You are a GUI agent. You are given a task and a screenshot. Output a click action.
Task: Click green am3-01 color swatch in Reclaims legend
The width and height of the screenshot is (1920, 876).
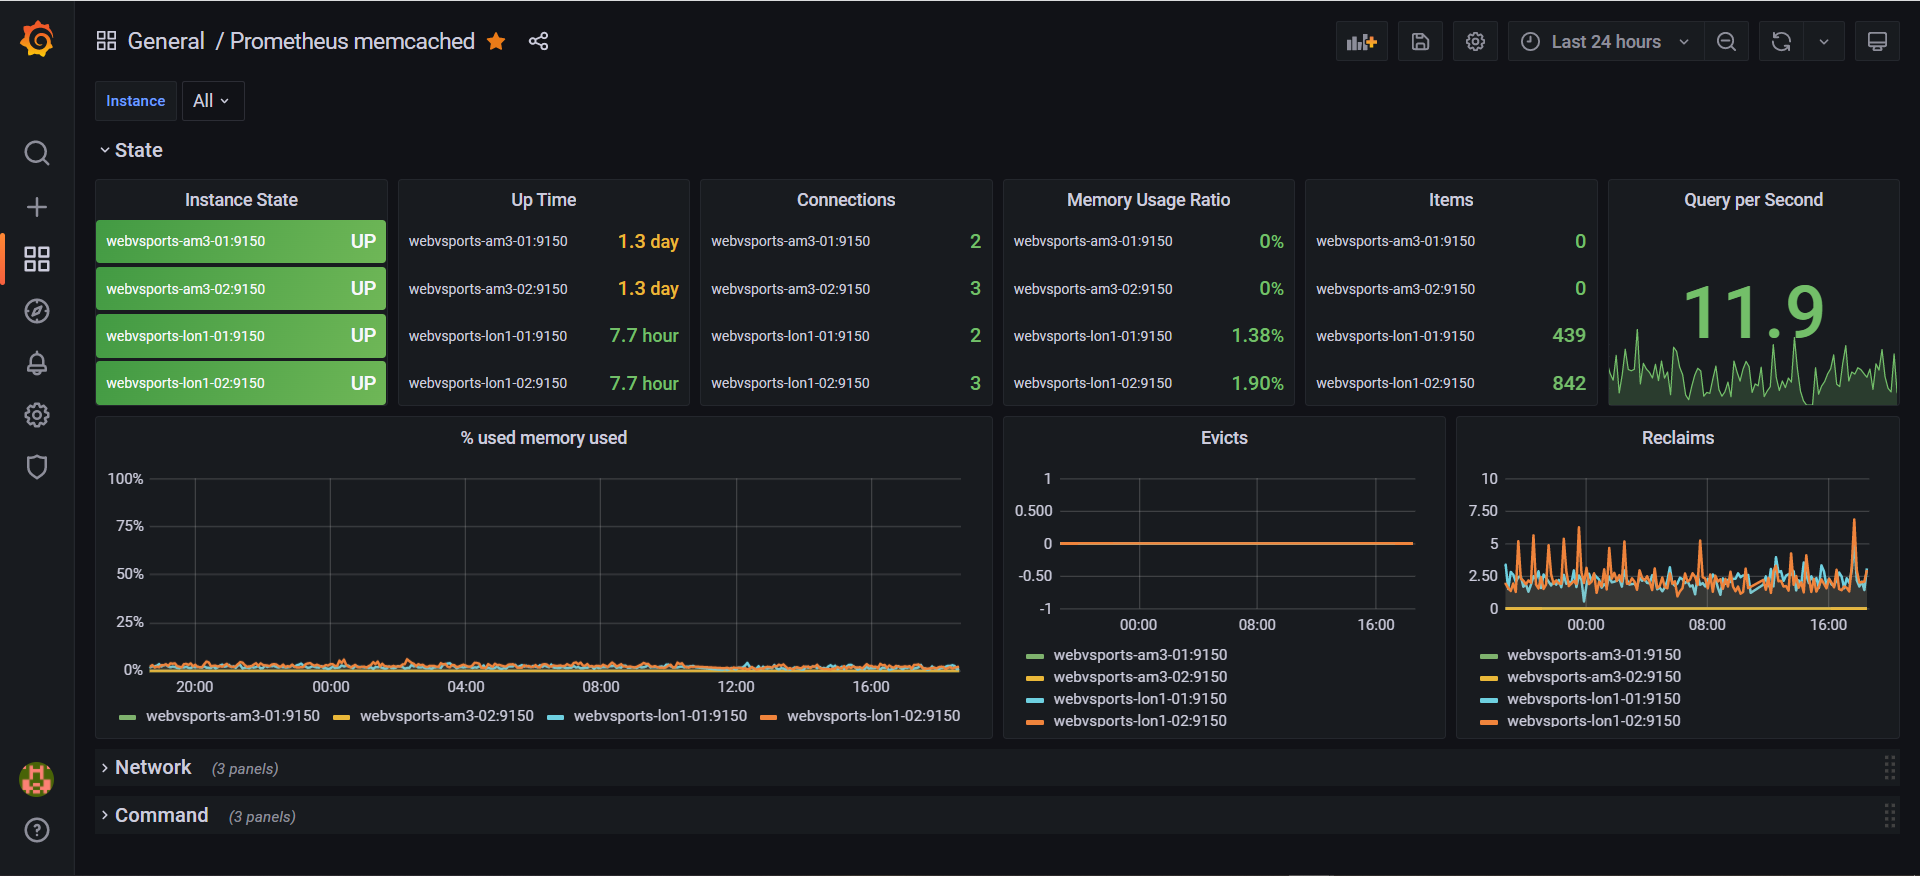[1489, 656]
